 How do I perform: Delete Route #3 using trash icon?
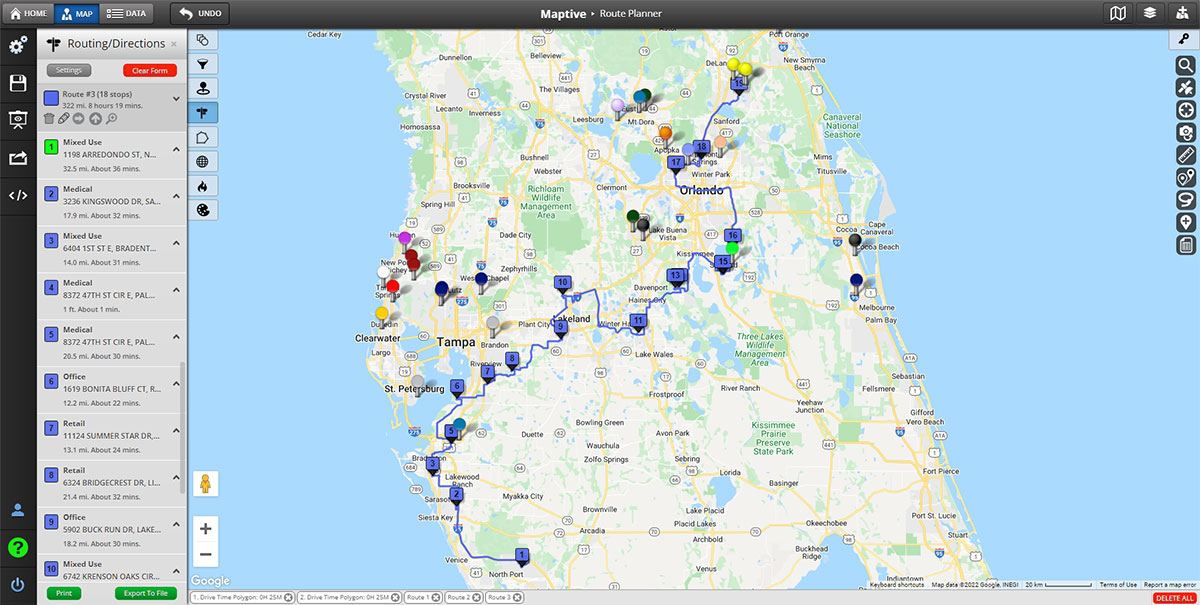(x=48, y=118)
